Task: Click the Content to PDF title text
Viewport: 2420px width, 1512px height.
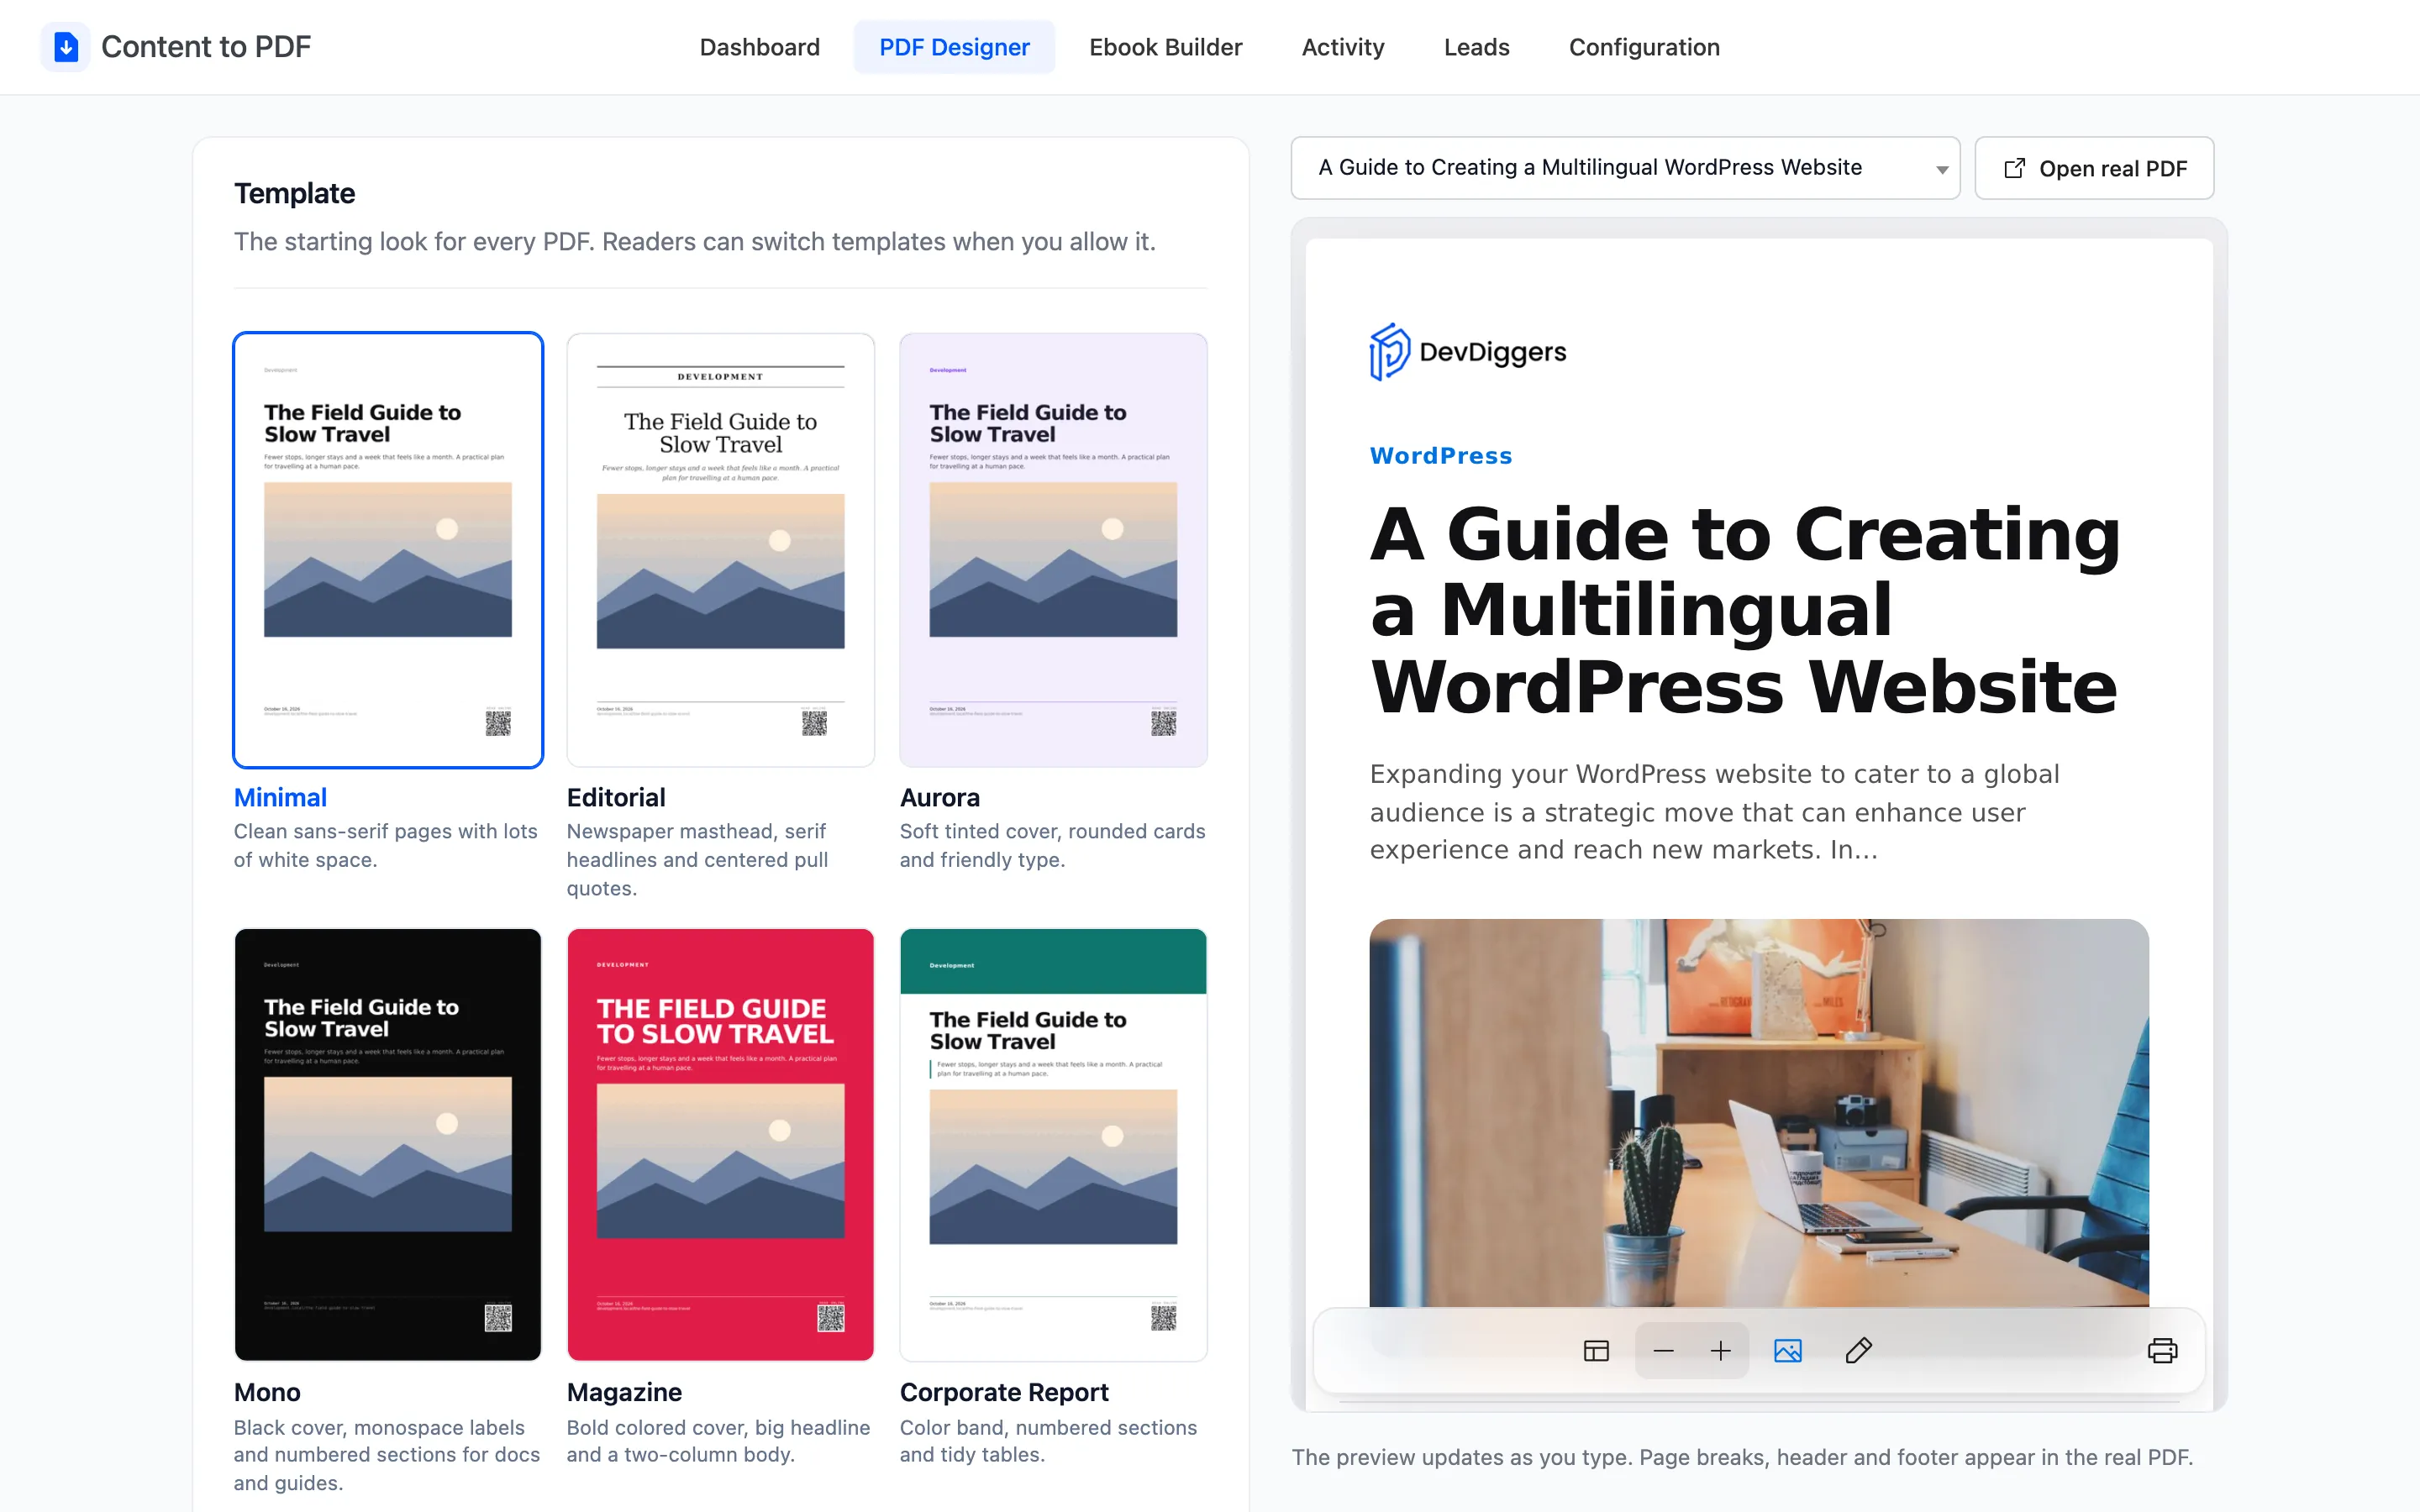Action: coord(206,47)
